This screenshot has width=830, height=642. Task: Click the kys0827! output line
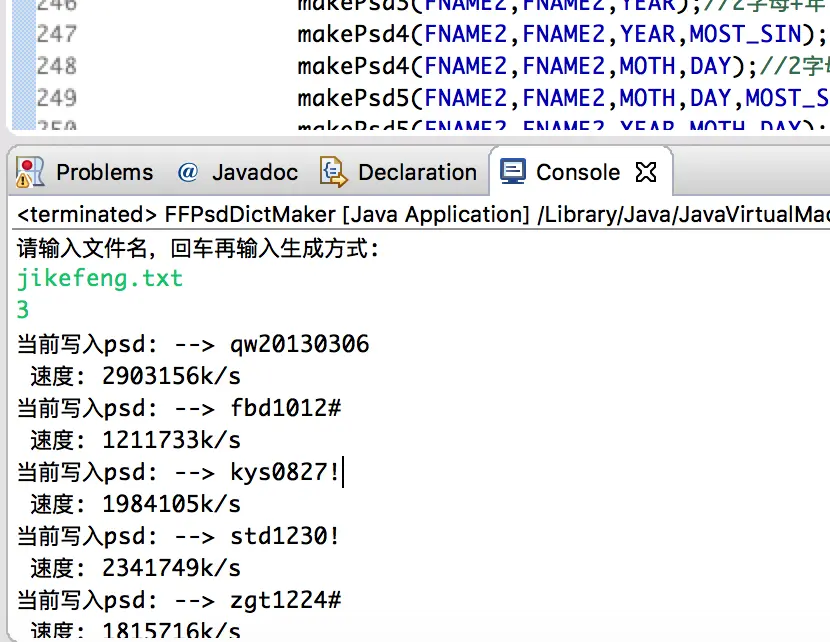[178, 472]
